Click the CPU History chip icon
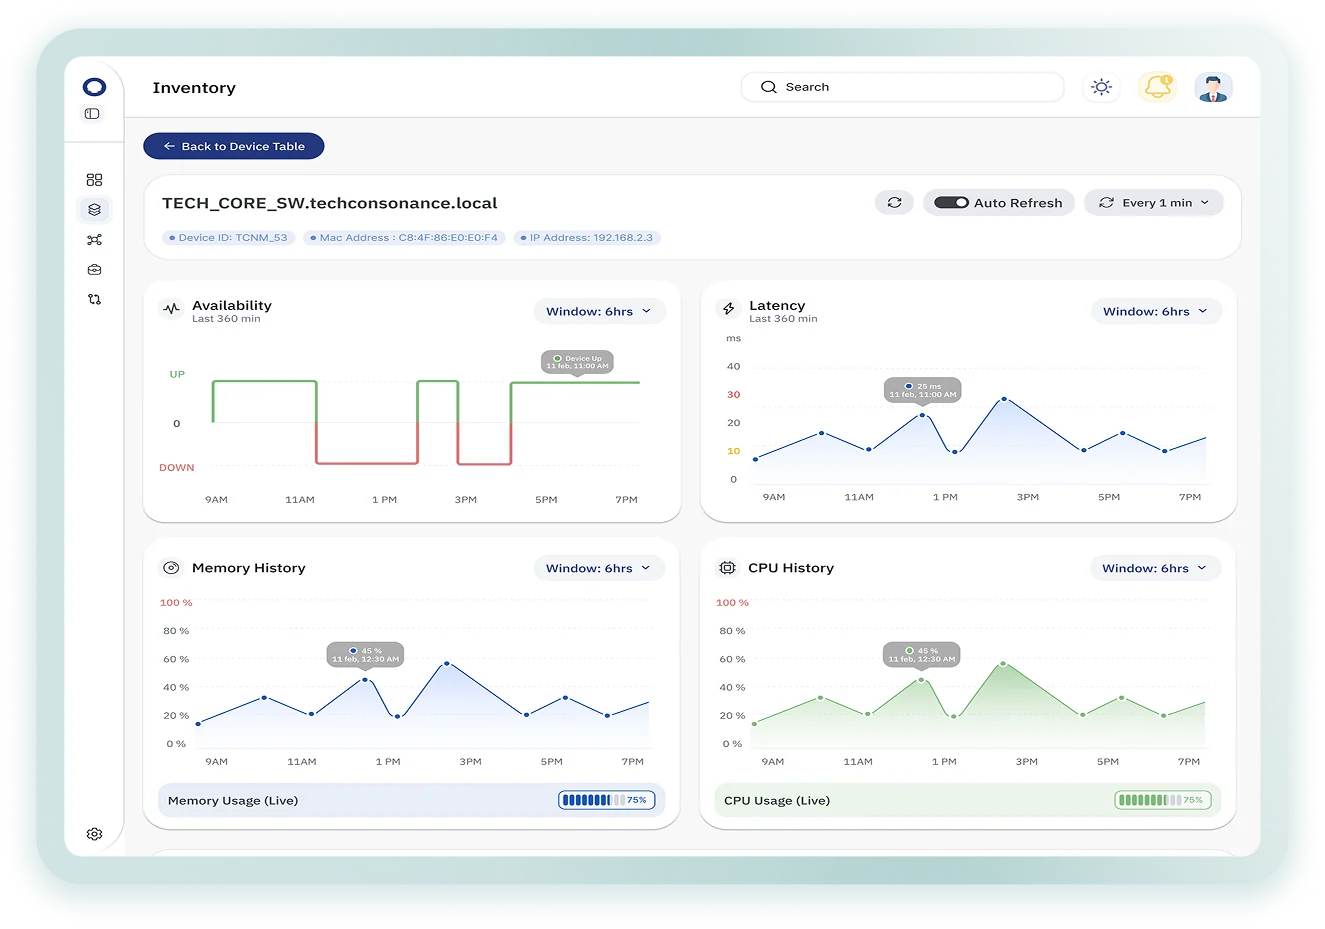 727,568
